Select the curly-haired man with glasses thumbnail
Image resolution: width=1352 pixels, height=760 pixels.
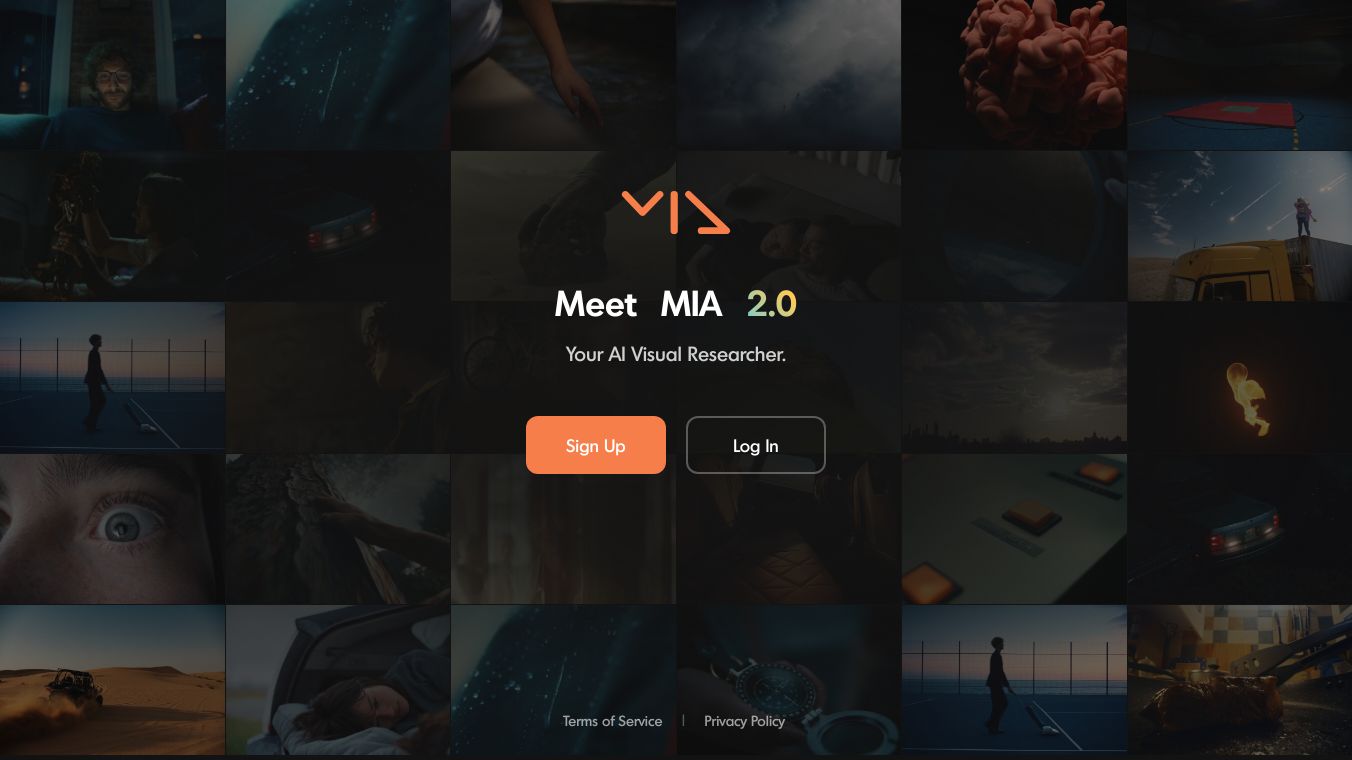(x=112, y=75)
